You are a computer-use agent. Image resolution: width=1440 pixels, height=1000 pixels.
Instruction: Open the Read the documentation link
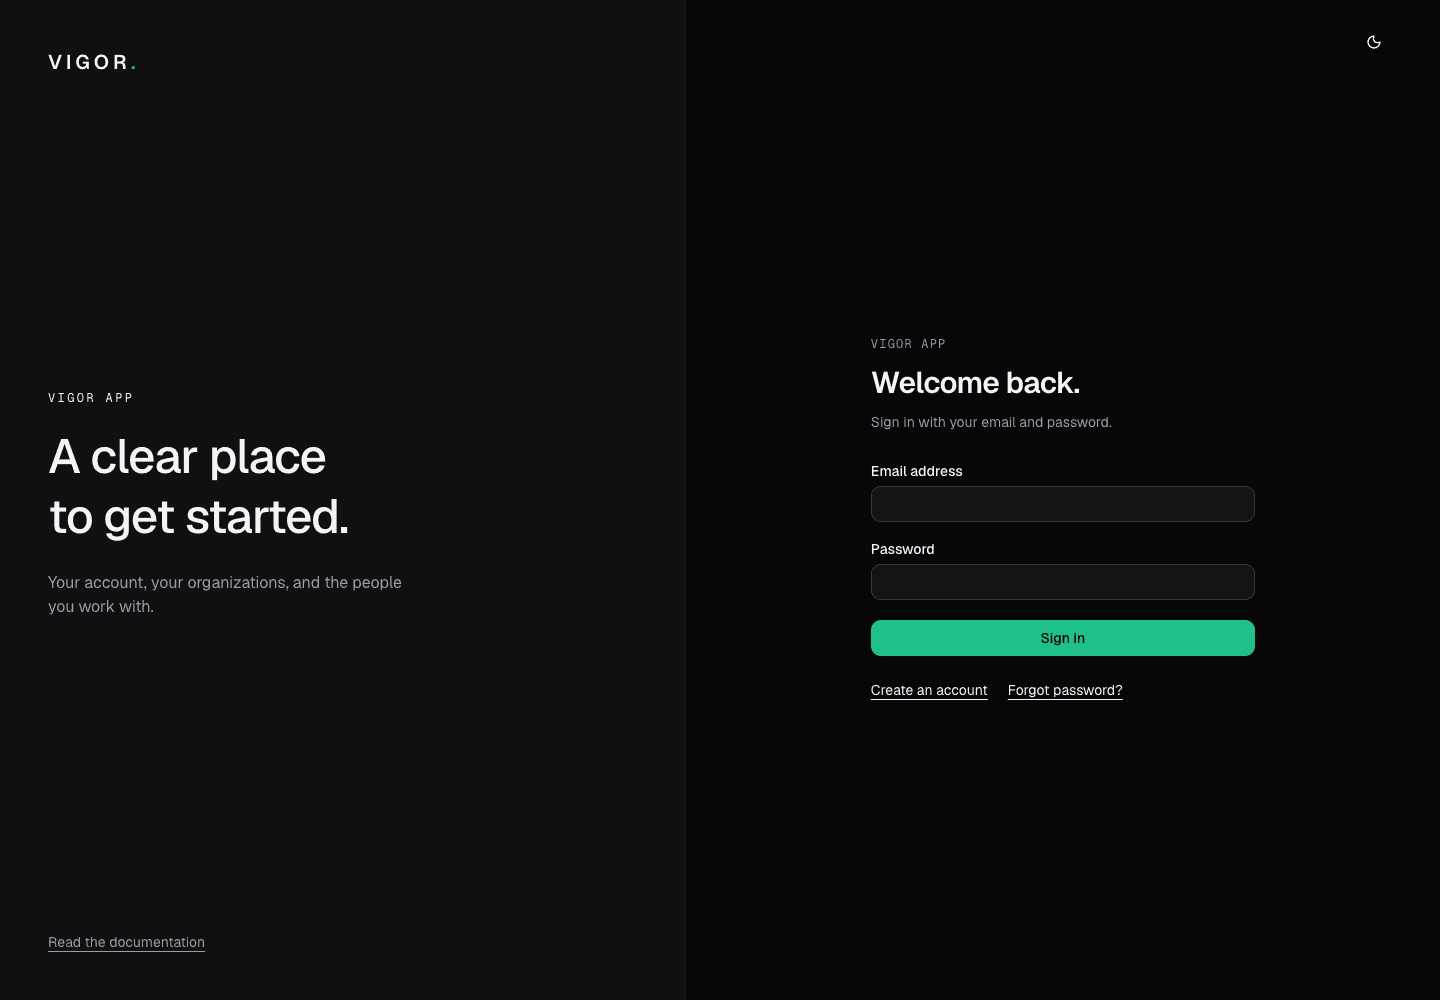(x=126, y=942)
